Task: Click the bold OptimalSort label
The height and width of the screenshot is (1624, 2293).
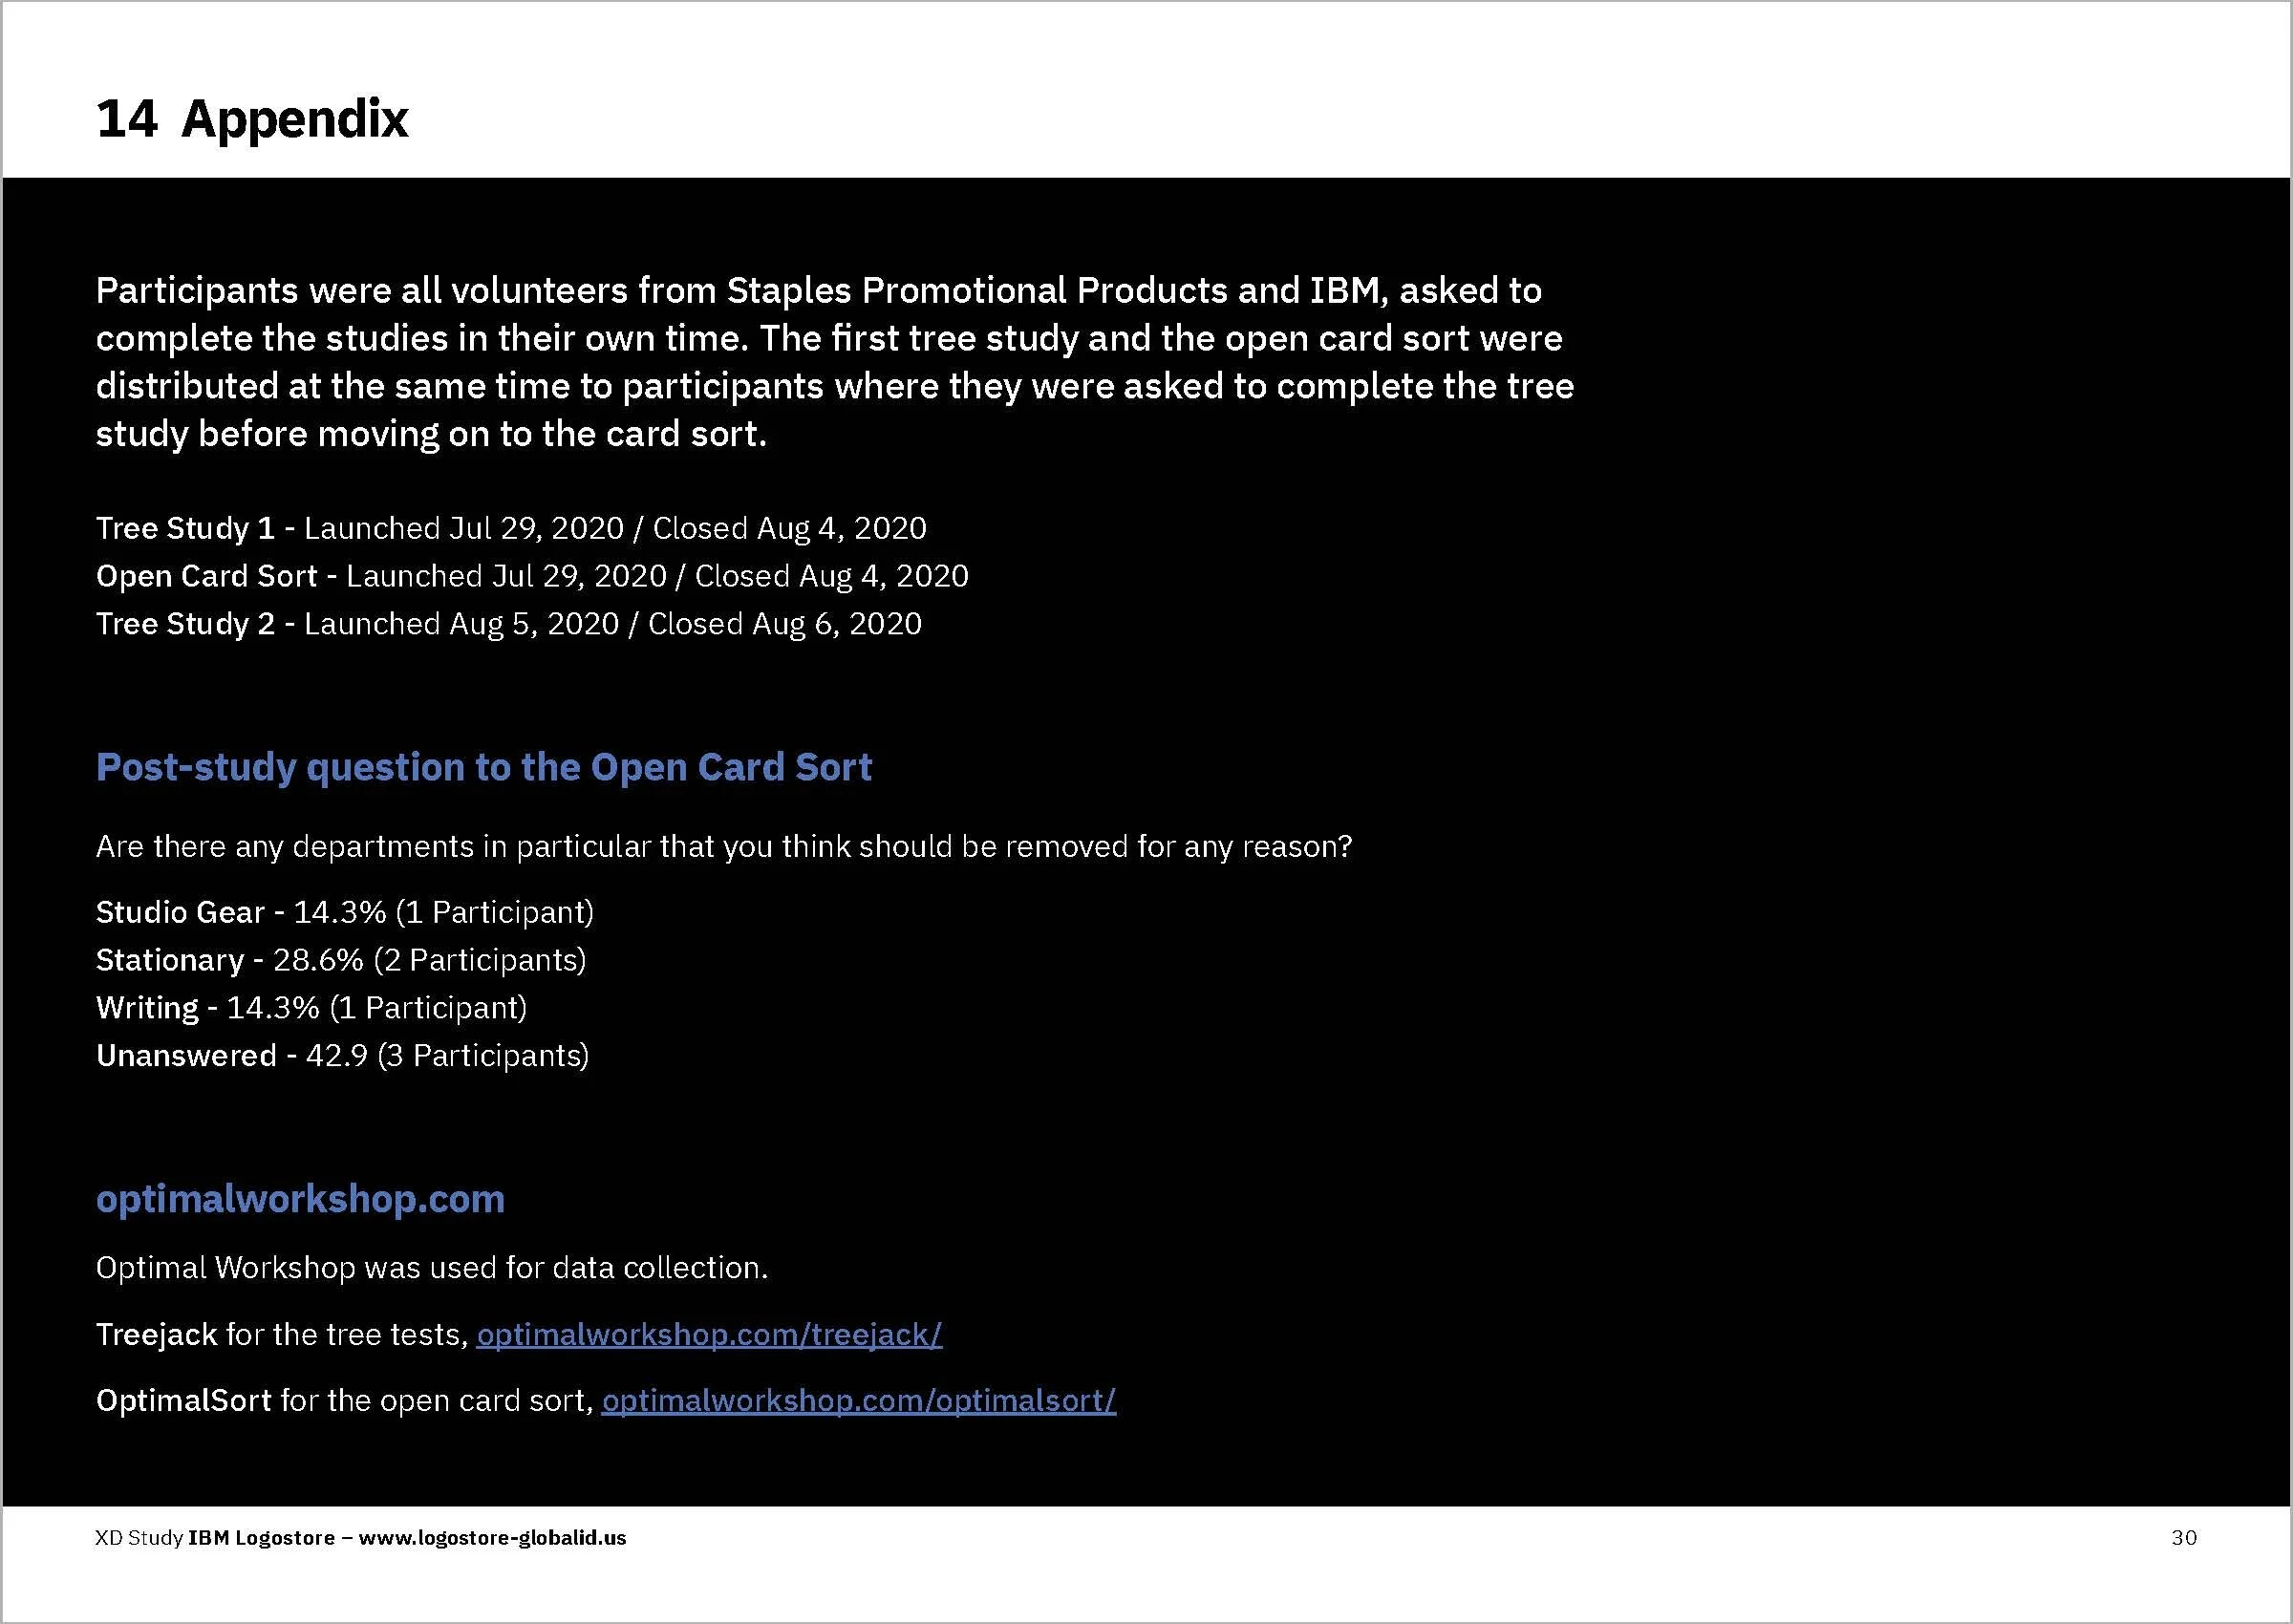Action: (x=183, y=1400)
